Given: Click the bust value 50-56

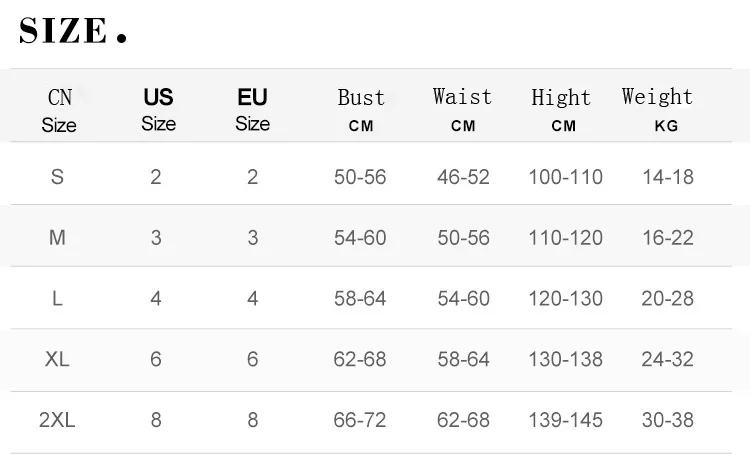Looking at the screenshot, I should (x=360, y=177).
